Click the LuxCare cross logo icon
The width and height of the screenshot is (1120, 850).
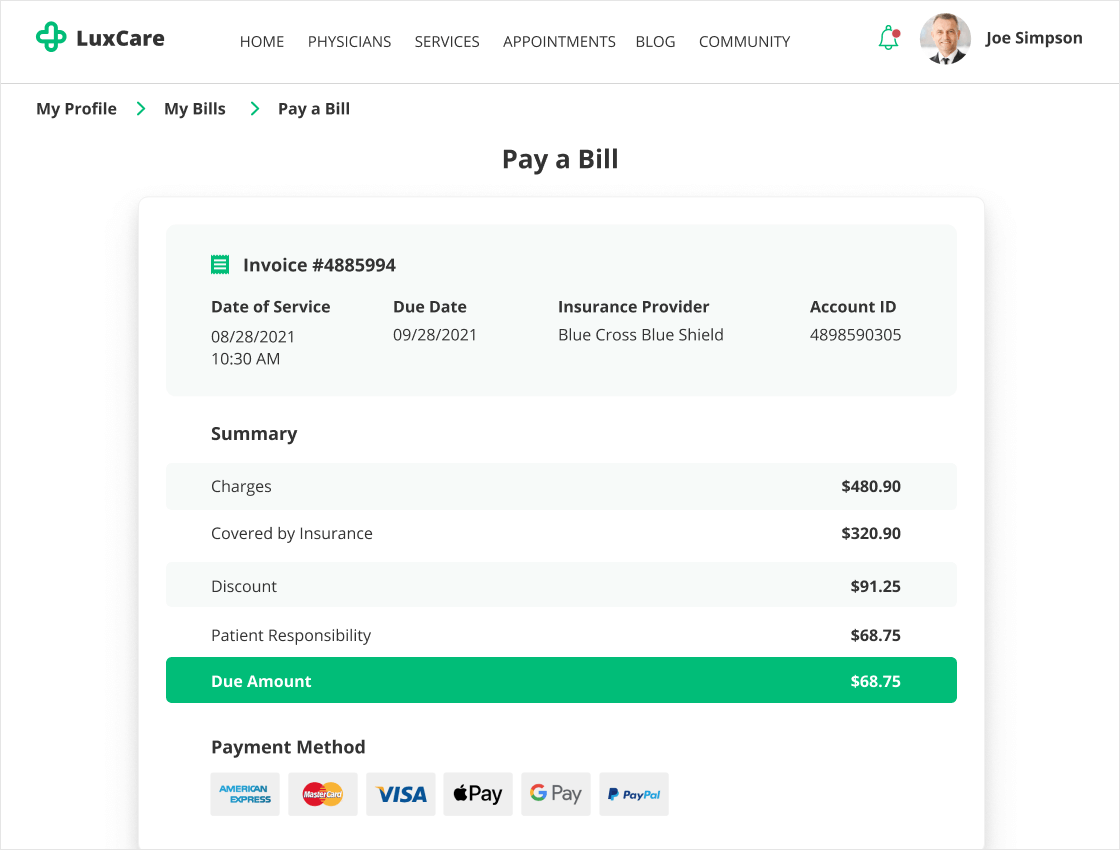[x=51, y=38]
